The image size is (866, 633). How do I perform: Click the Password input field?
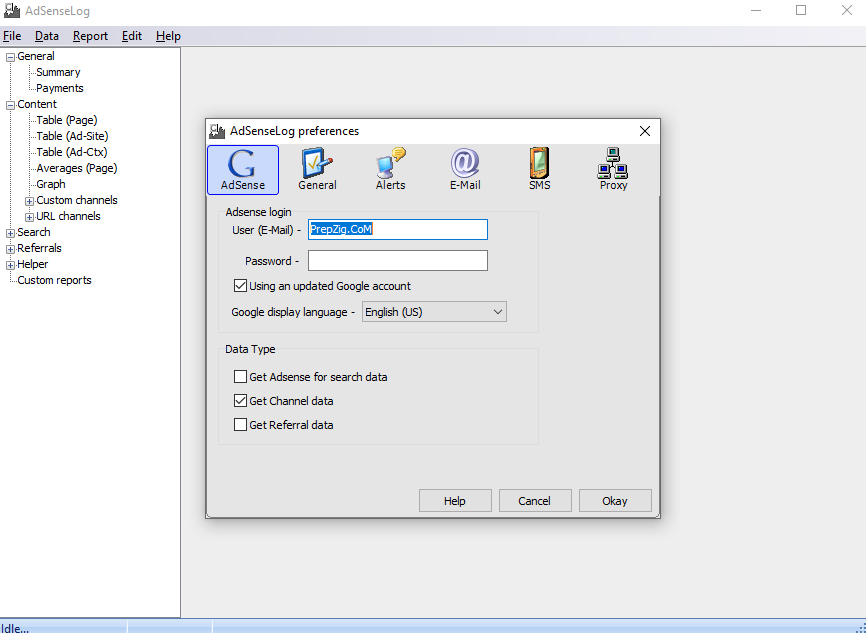(x=398, y=260)
